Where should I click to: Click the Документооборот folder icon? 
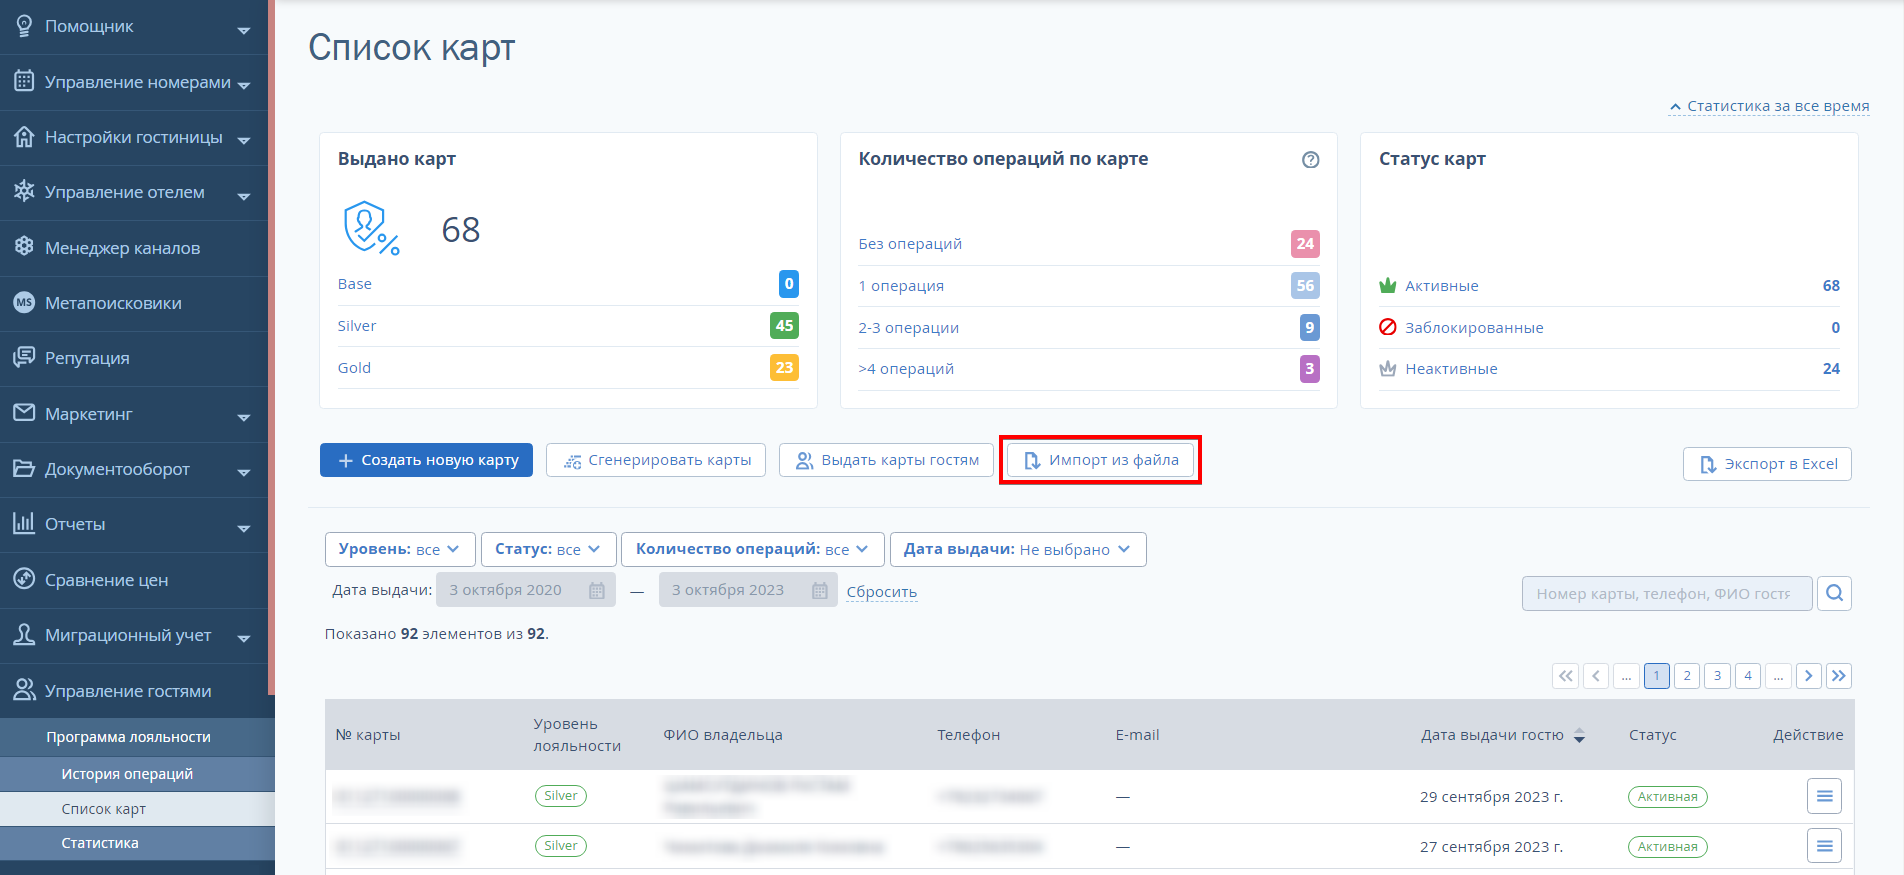pos(24,468)
